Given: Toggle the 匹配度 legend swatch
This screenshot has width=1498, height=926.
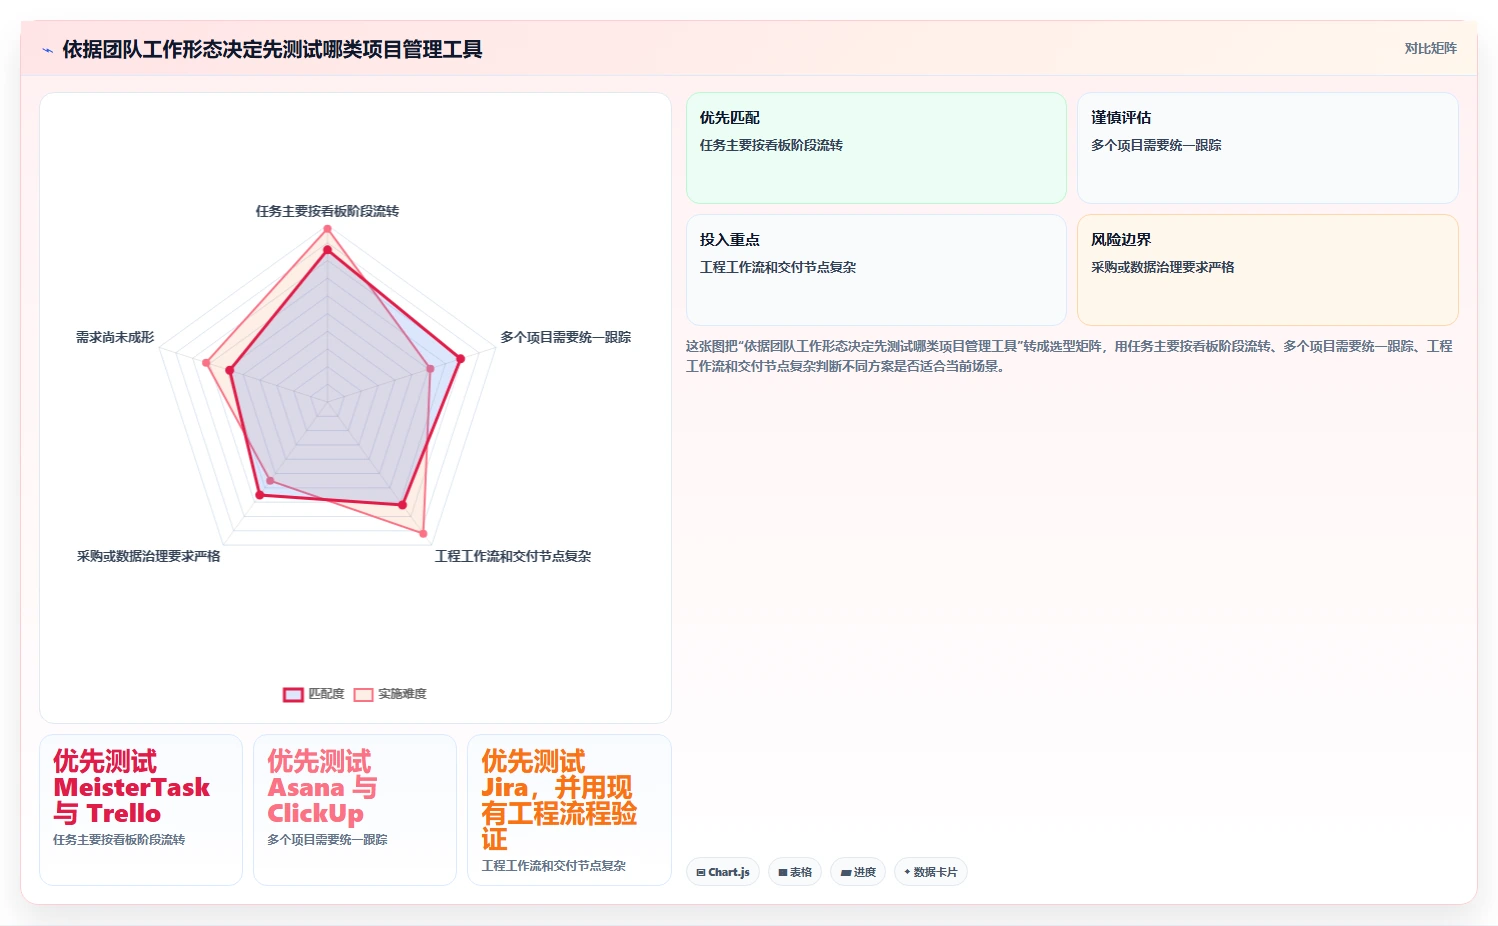Looking at the screenshot, I should point(293,694).
